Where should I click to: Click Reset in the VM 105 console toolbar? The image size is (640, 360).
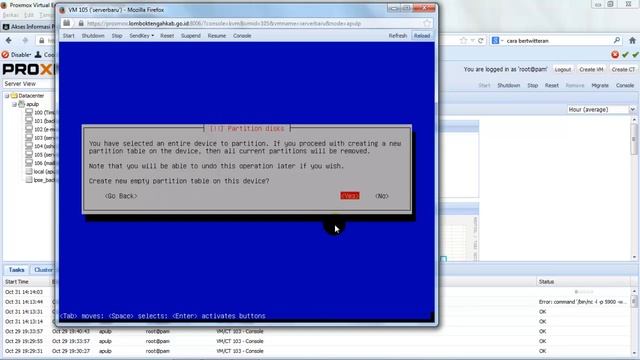coord(167,36)
